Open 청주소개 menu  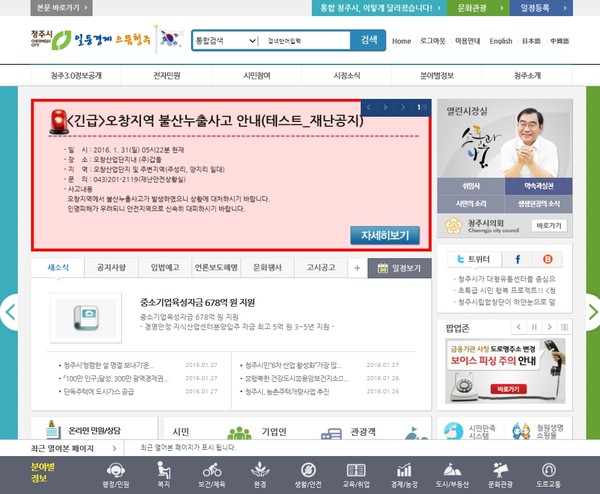pos(527,75)
